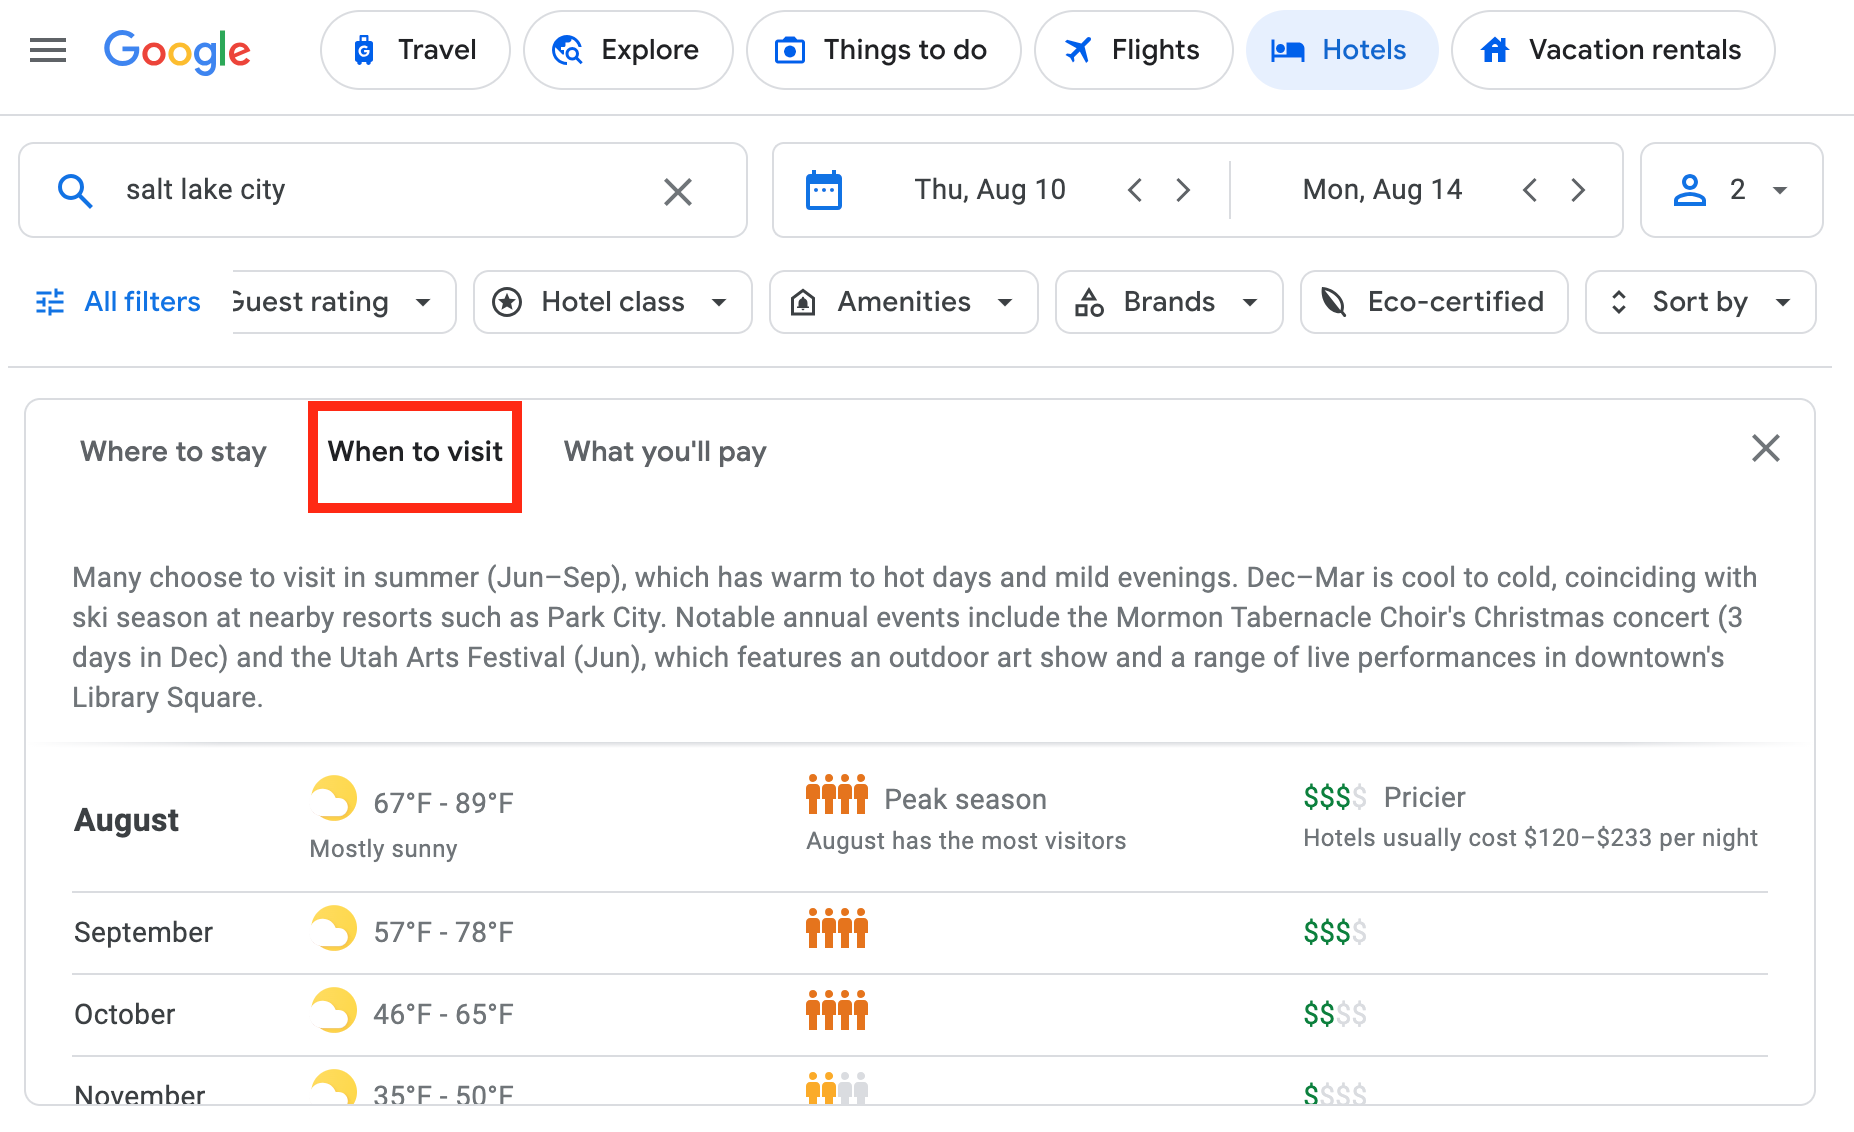Clear the search text with X
The height and width of the screenshot is (1132, 1854).
[x=678, y=191]
